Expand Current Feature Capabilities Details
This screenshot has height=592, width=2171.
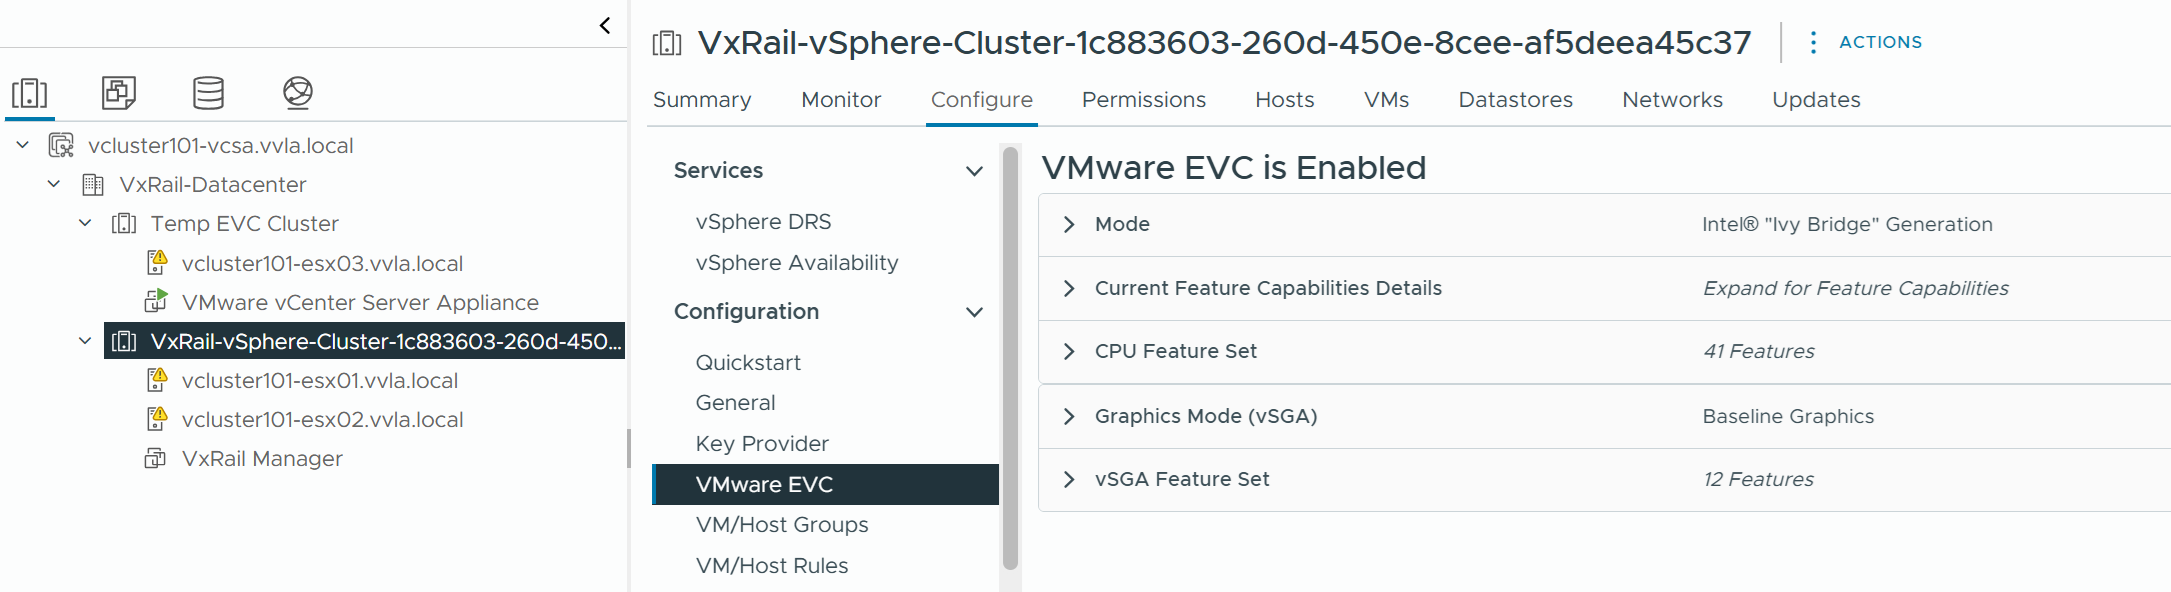pyautogui.click(x=1068, y=288)
